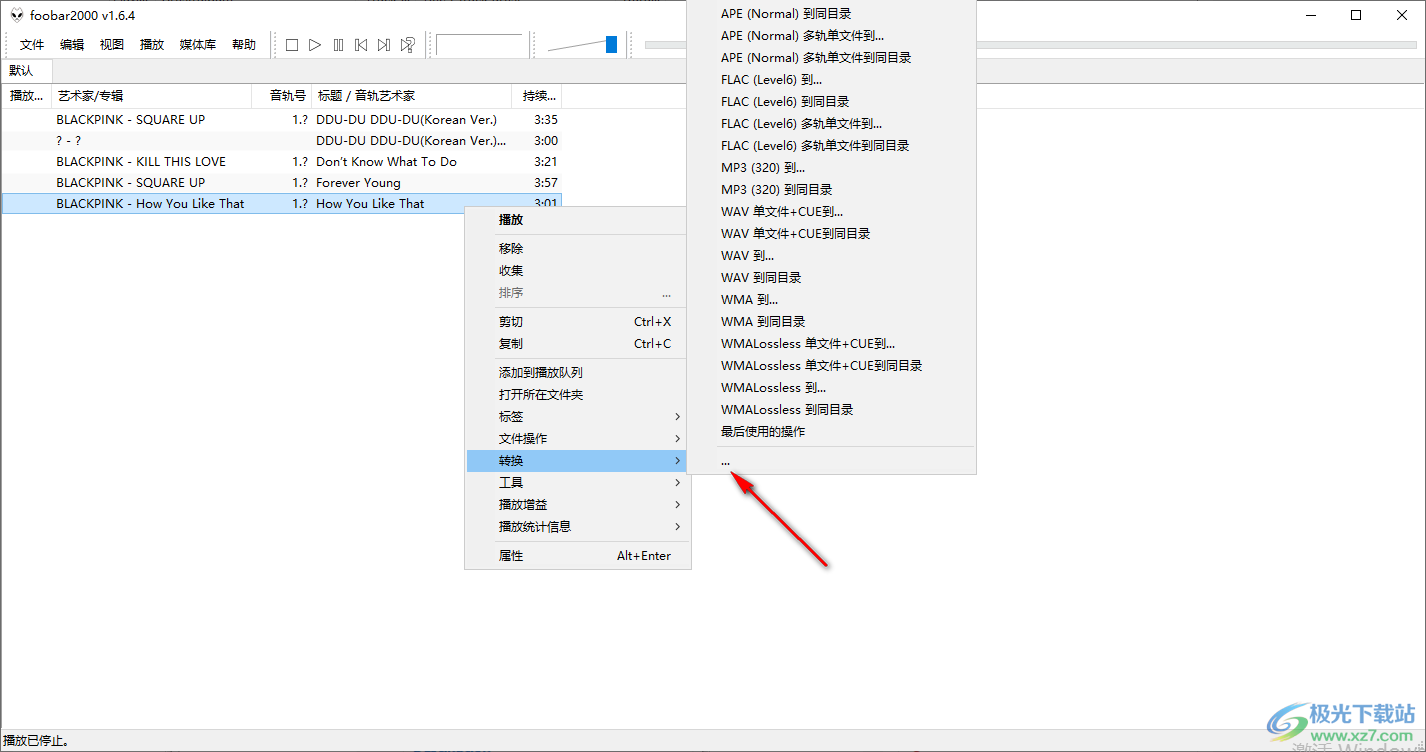1426x752 pixels.
Task: Choose 剪切 in the context menu
Action: (x=578, y=322)
